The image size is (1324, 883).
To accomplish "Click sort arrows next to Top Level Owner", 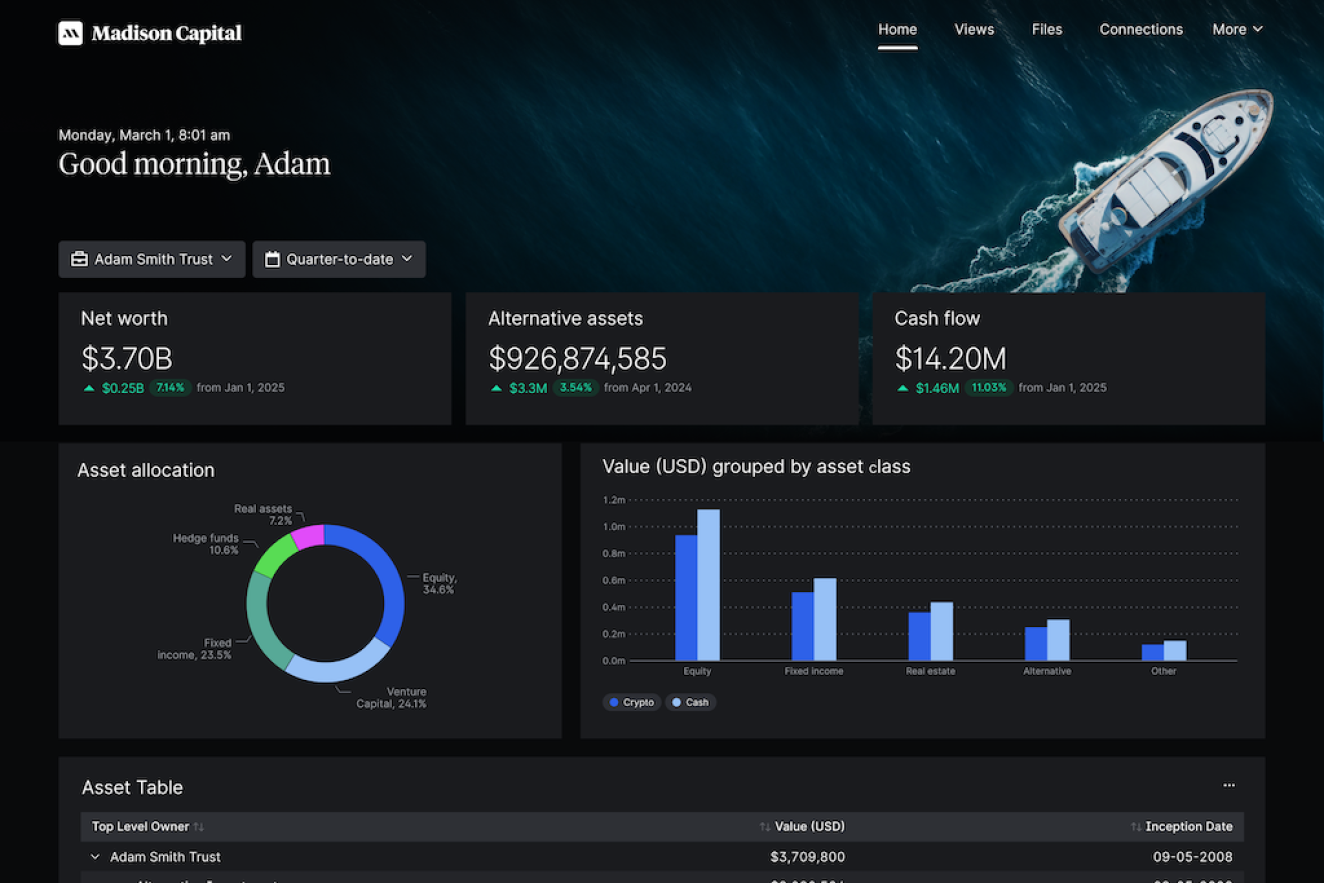I will [x=199, y=827].
